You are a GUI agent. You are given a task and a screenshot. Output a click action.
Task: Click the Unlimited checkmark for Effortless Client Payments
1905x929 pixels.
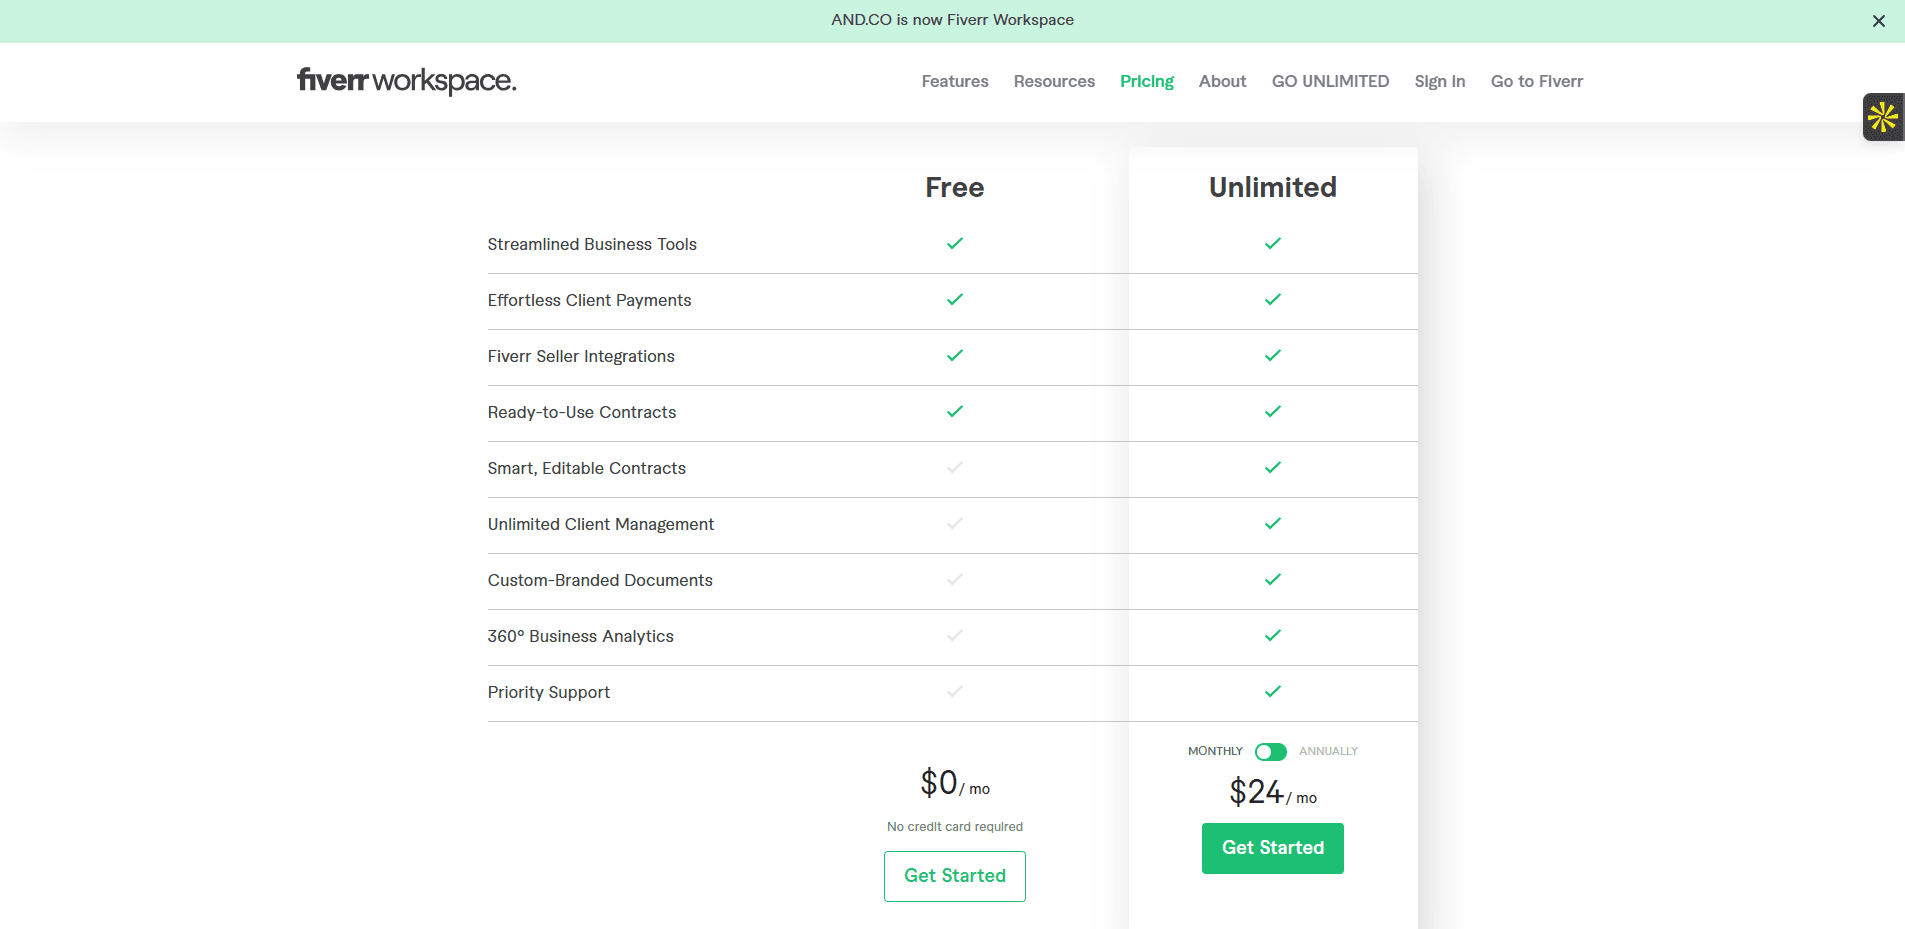click(x=1273, y=299)
